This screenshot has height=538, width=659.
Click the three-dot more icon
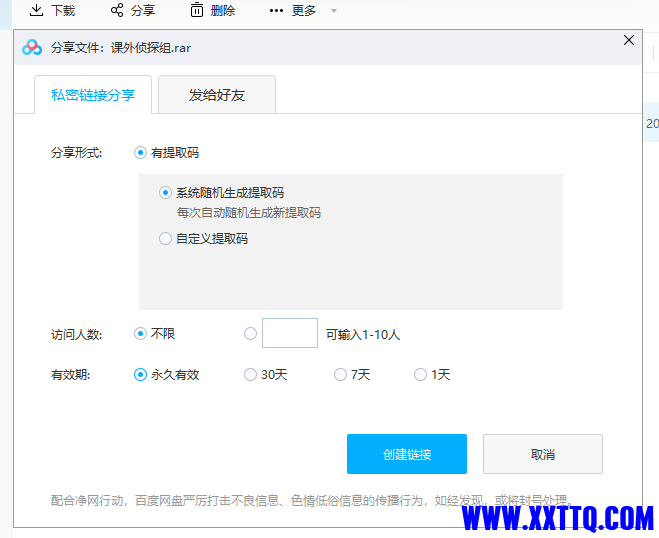click(x=276, y=11)
